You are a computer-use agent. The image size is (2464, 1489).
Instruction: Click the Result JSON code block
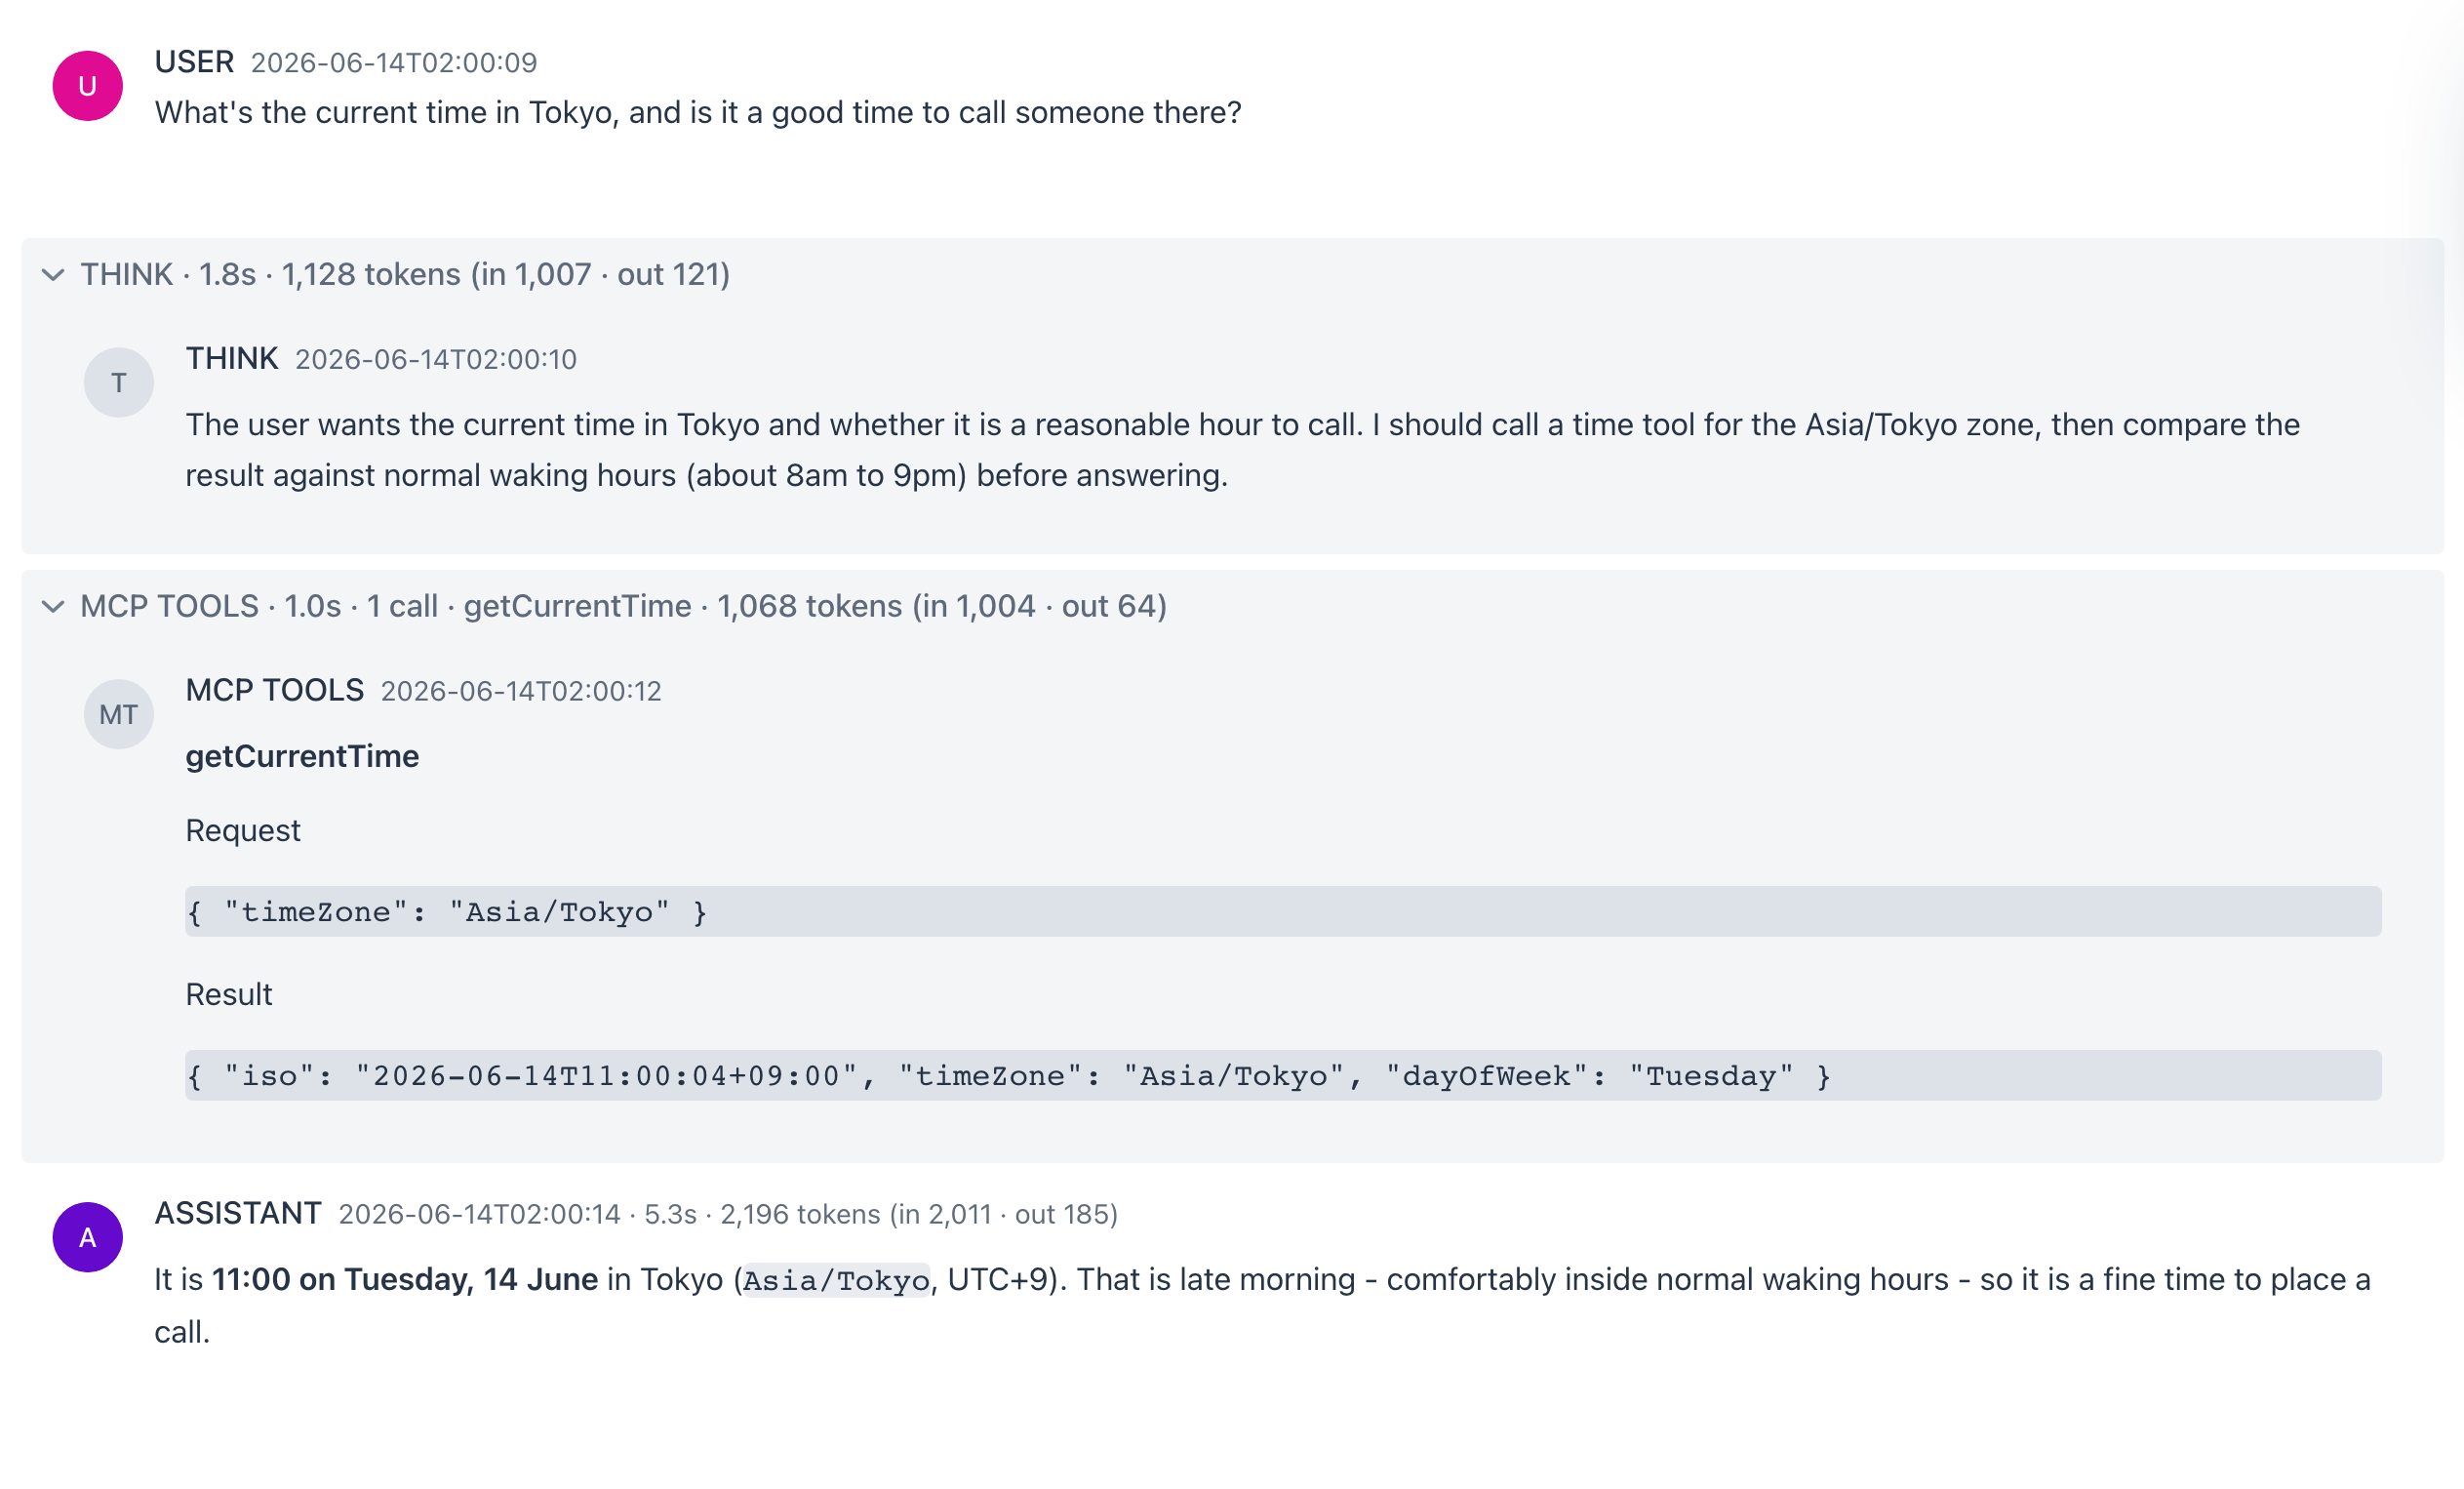[1283, 1076]
